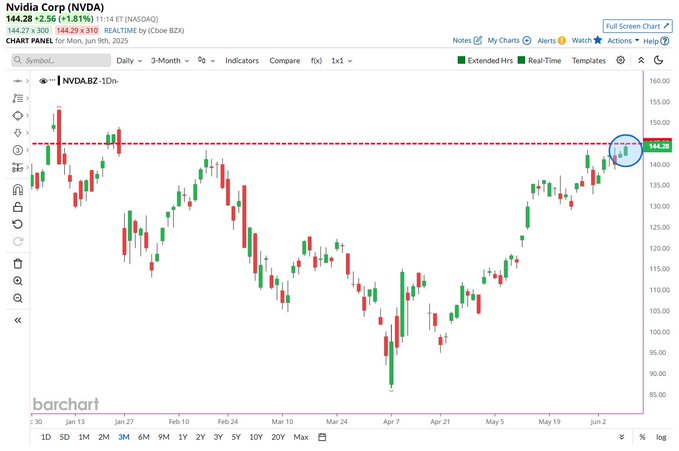Image resolution: width=679 pixels, height=451 pixels.
Task: Click the Symbol search field
Action: pos(61,60)
